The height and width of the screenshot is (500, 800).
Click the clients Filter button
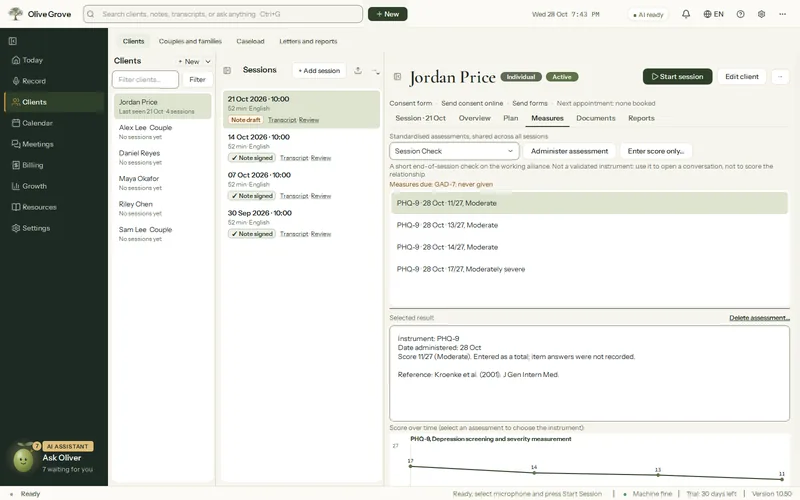197,80
